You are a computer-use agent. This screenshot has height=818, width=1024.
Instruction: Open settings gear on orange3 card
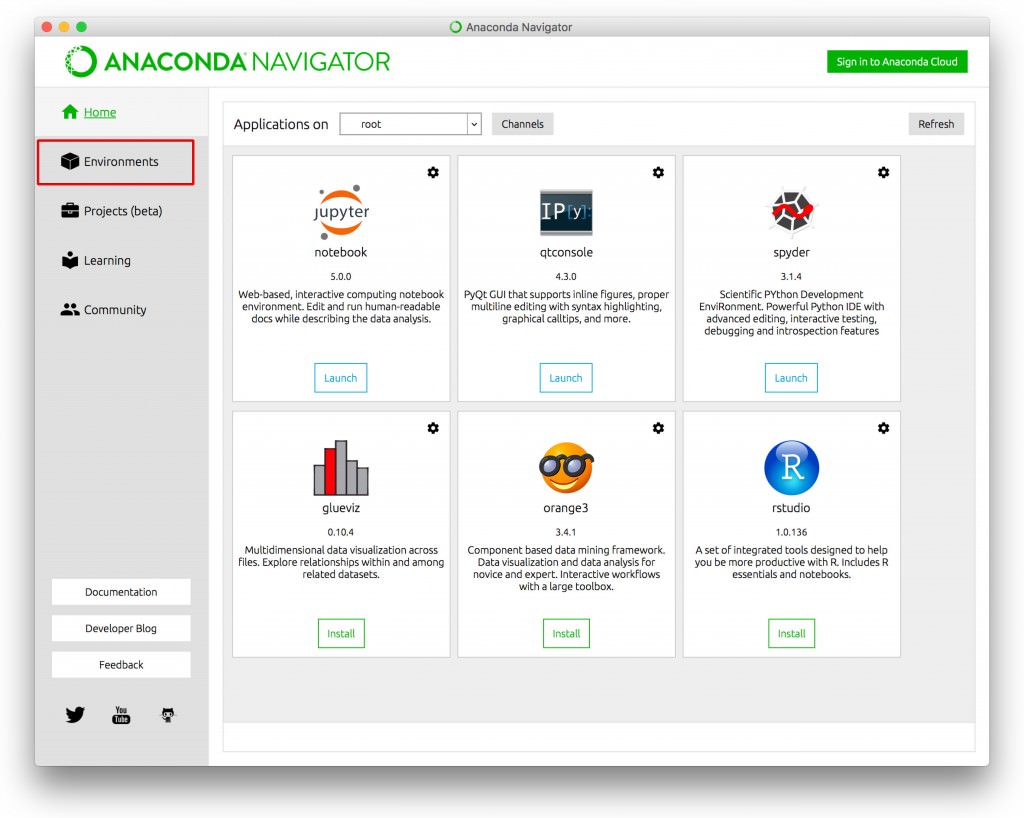658,428
